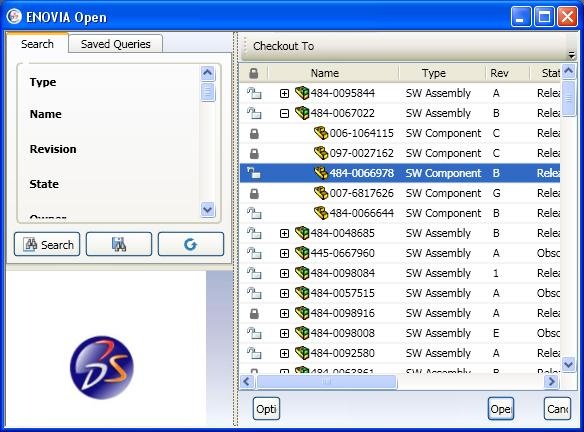Click unlocked icon for row 484-0067022
This screenshot has height=432, width=584.
pos(254,113)
